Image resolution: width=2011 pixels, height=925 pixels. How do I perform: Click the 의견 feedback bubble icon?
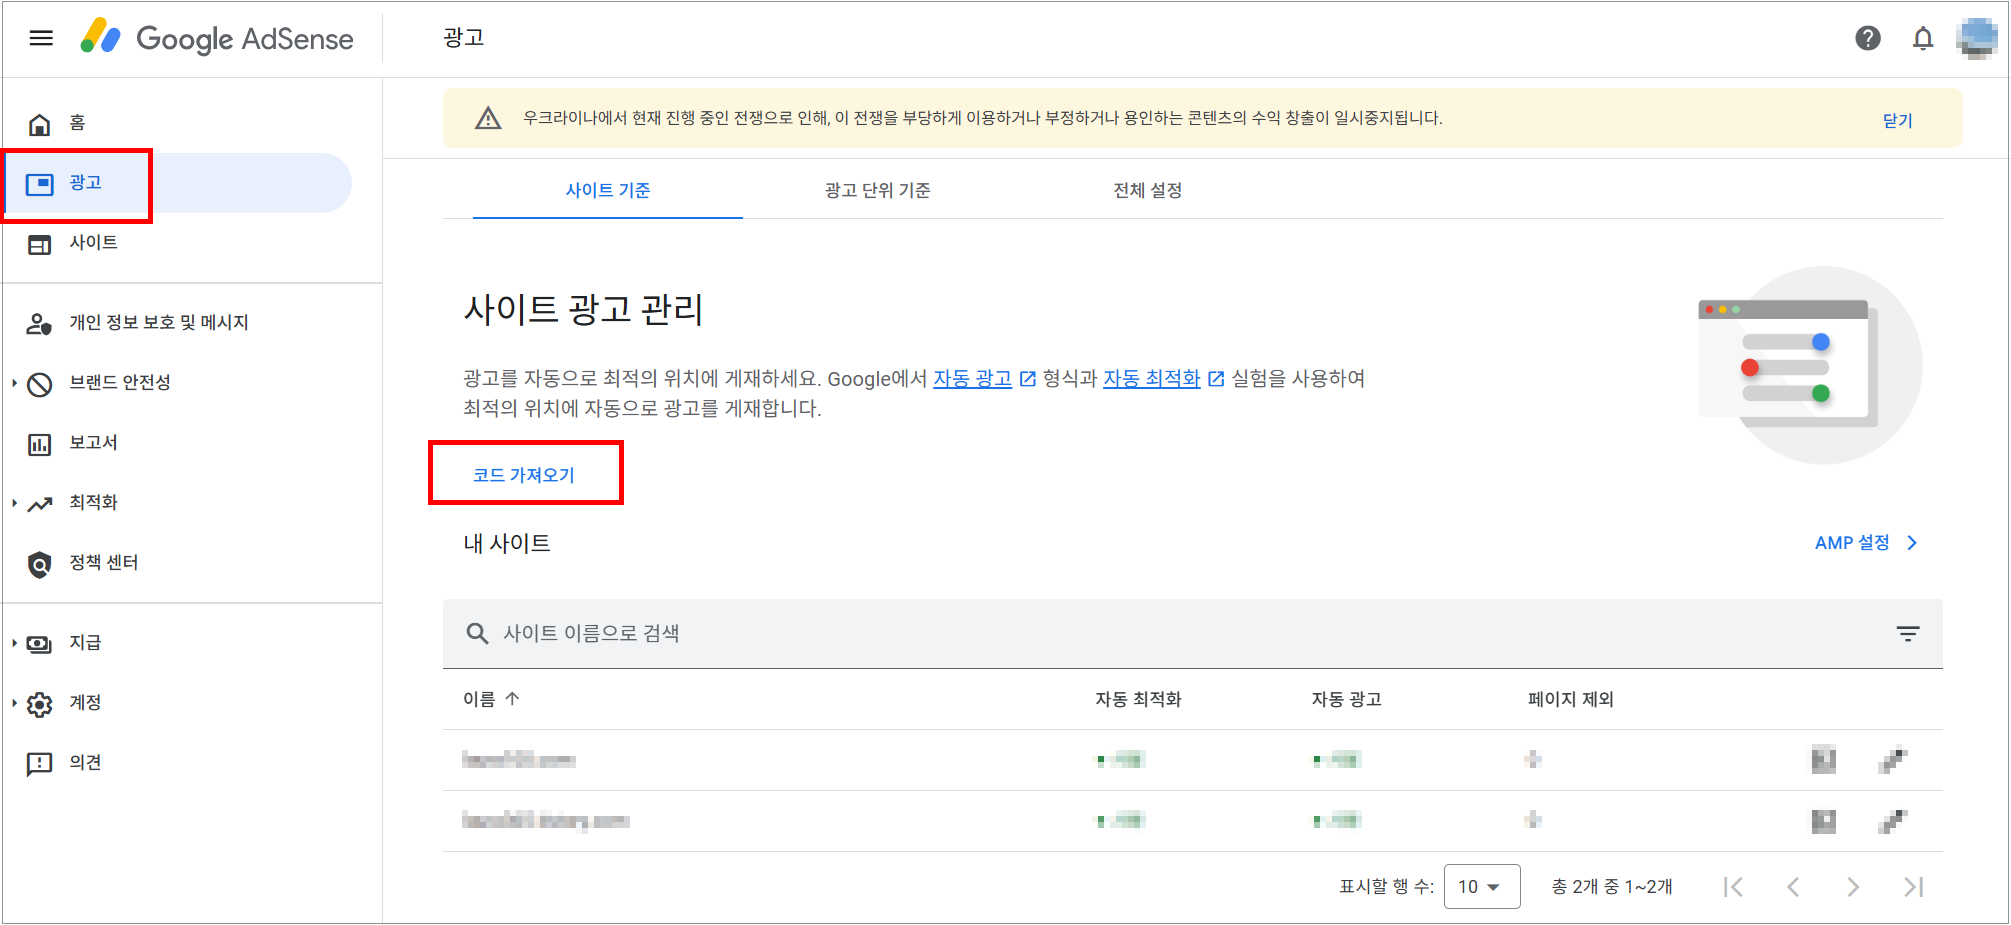tap(39, 765)
